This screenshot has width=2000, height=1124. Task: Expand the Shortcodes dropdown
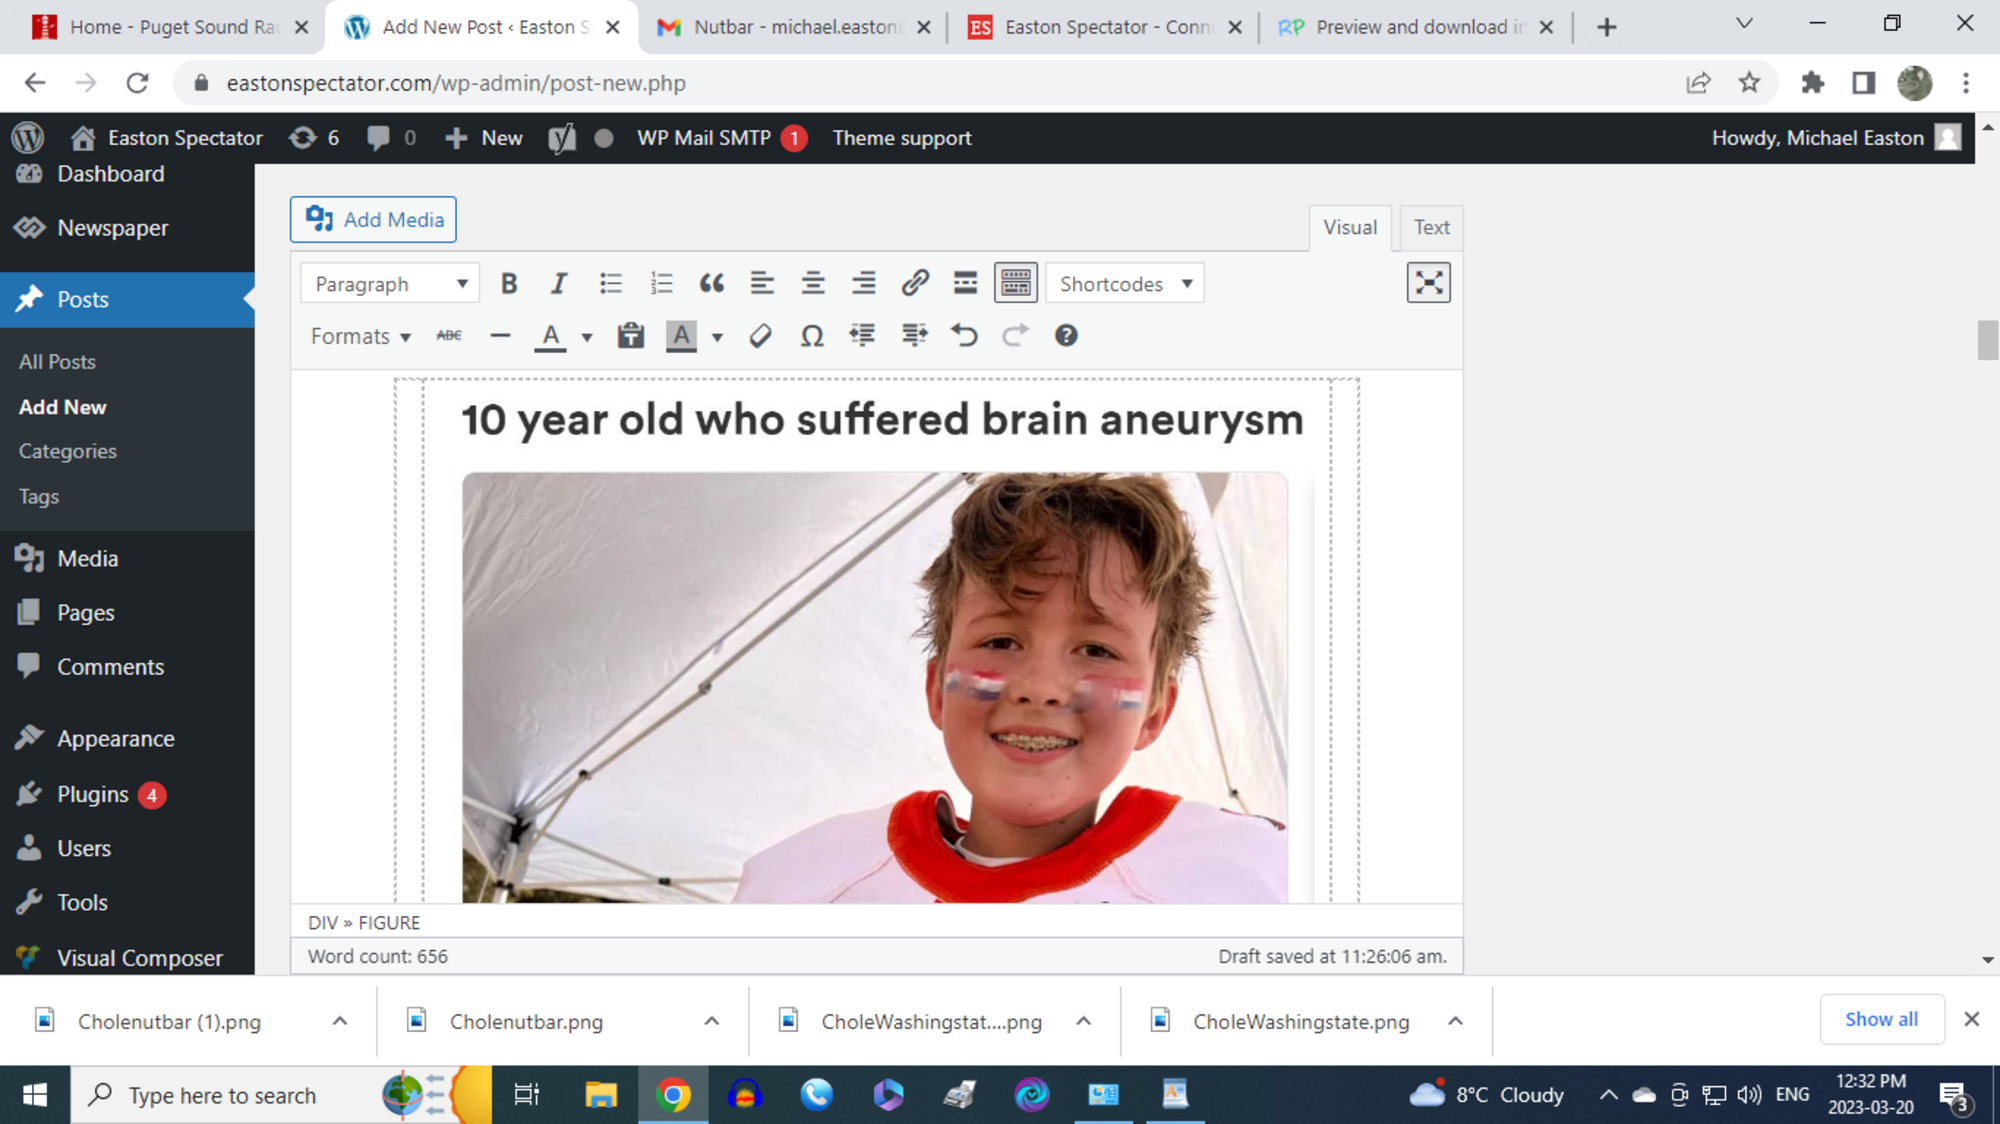click(1124, 284)
